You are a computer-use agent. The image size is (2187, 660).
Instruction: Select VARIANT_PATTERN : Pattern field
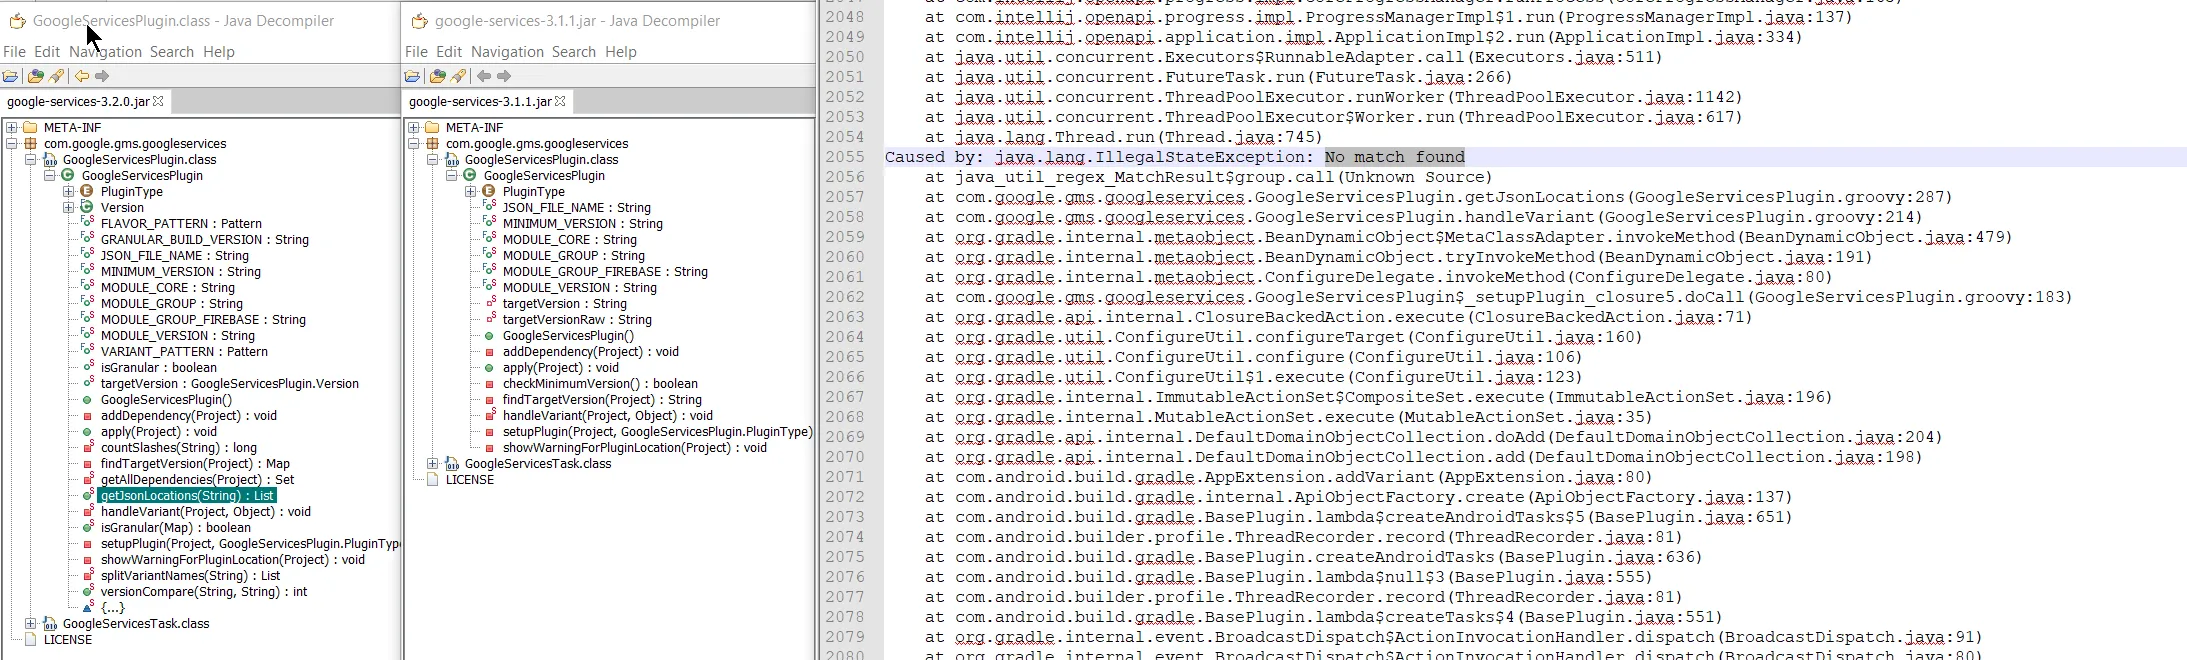[184, 351]
